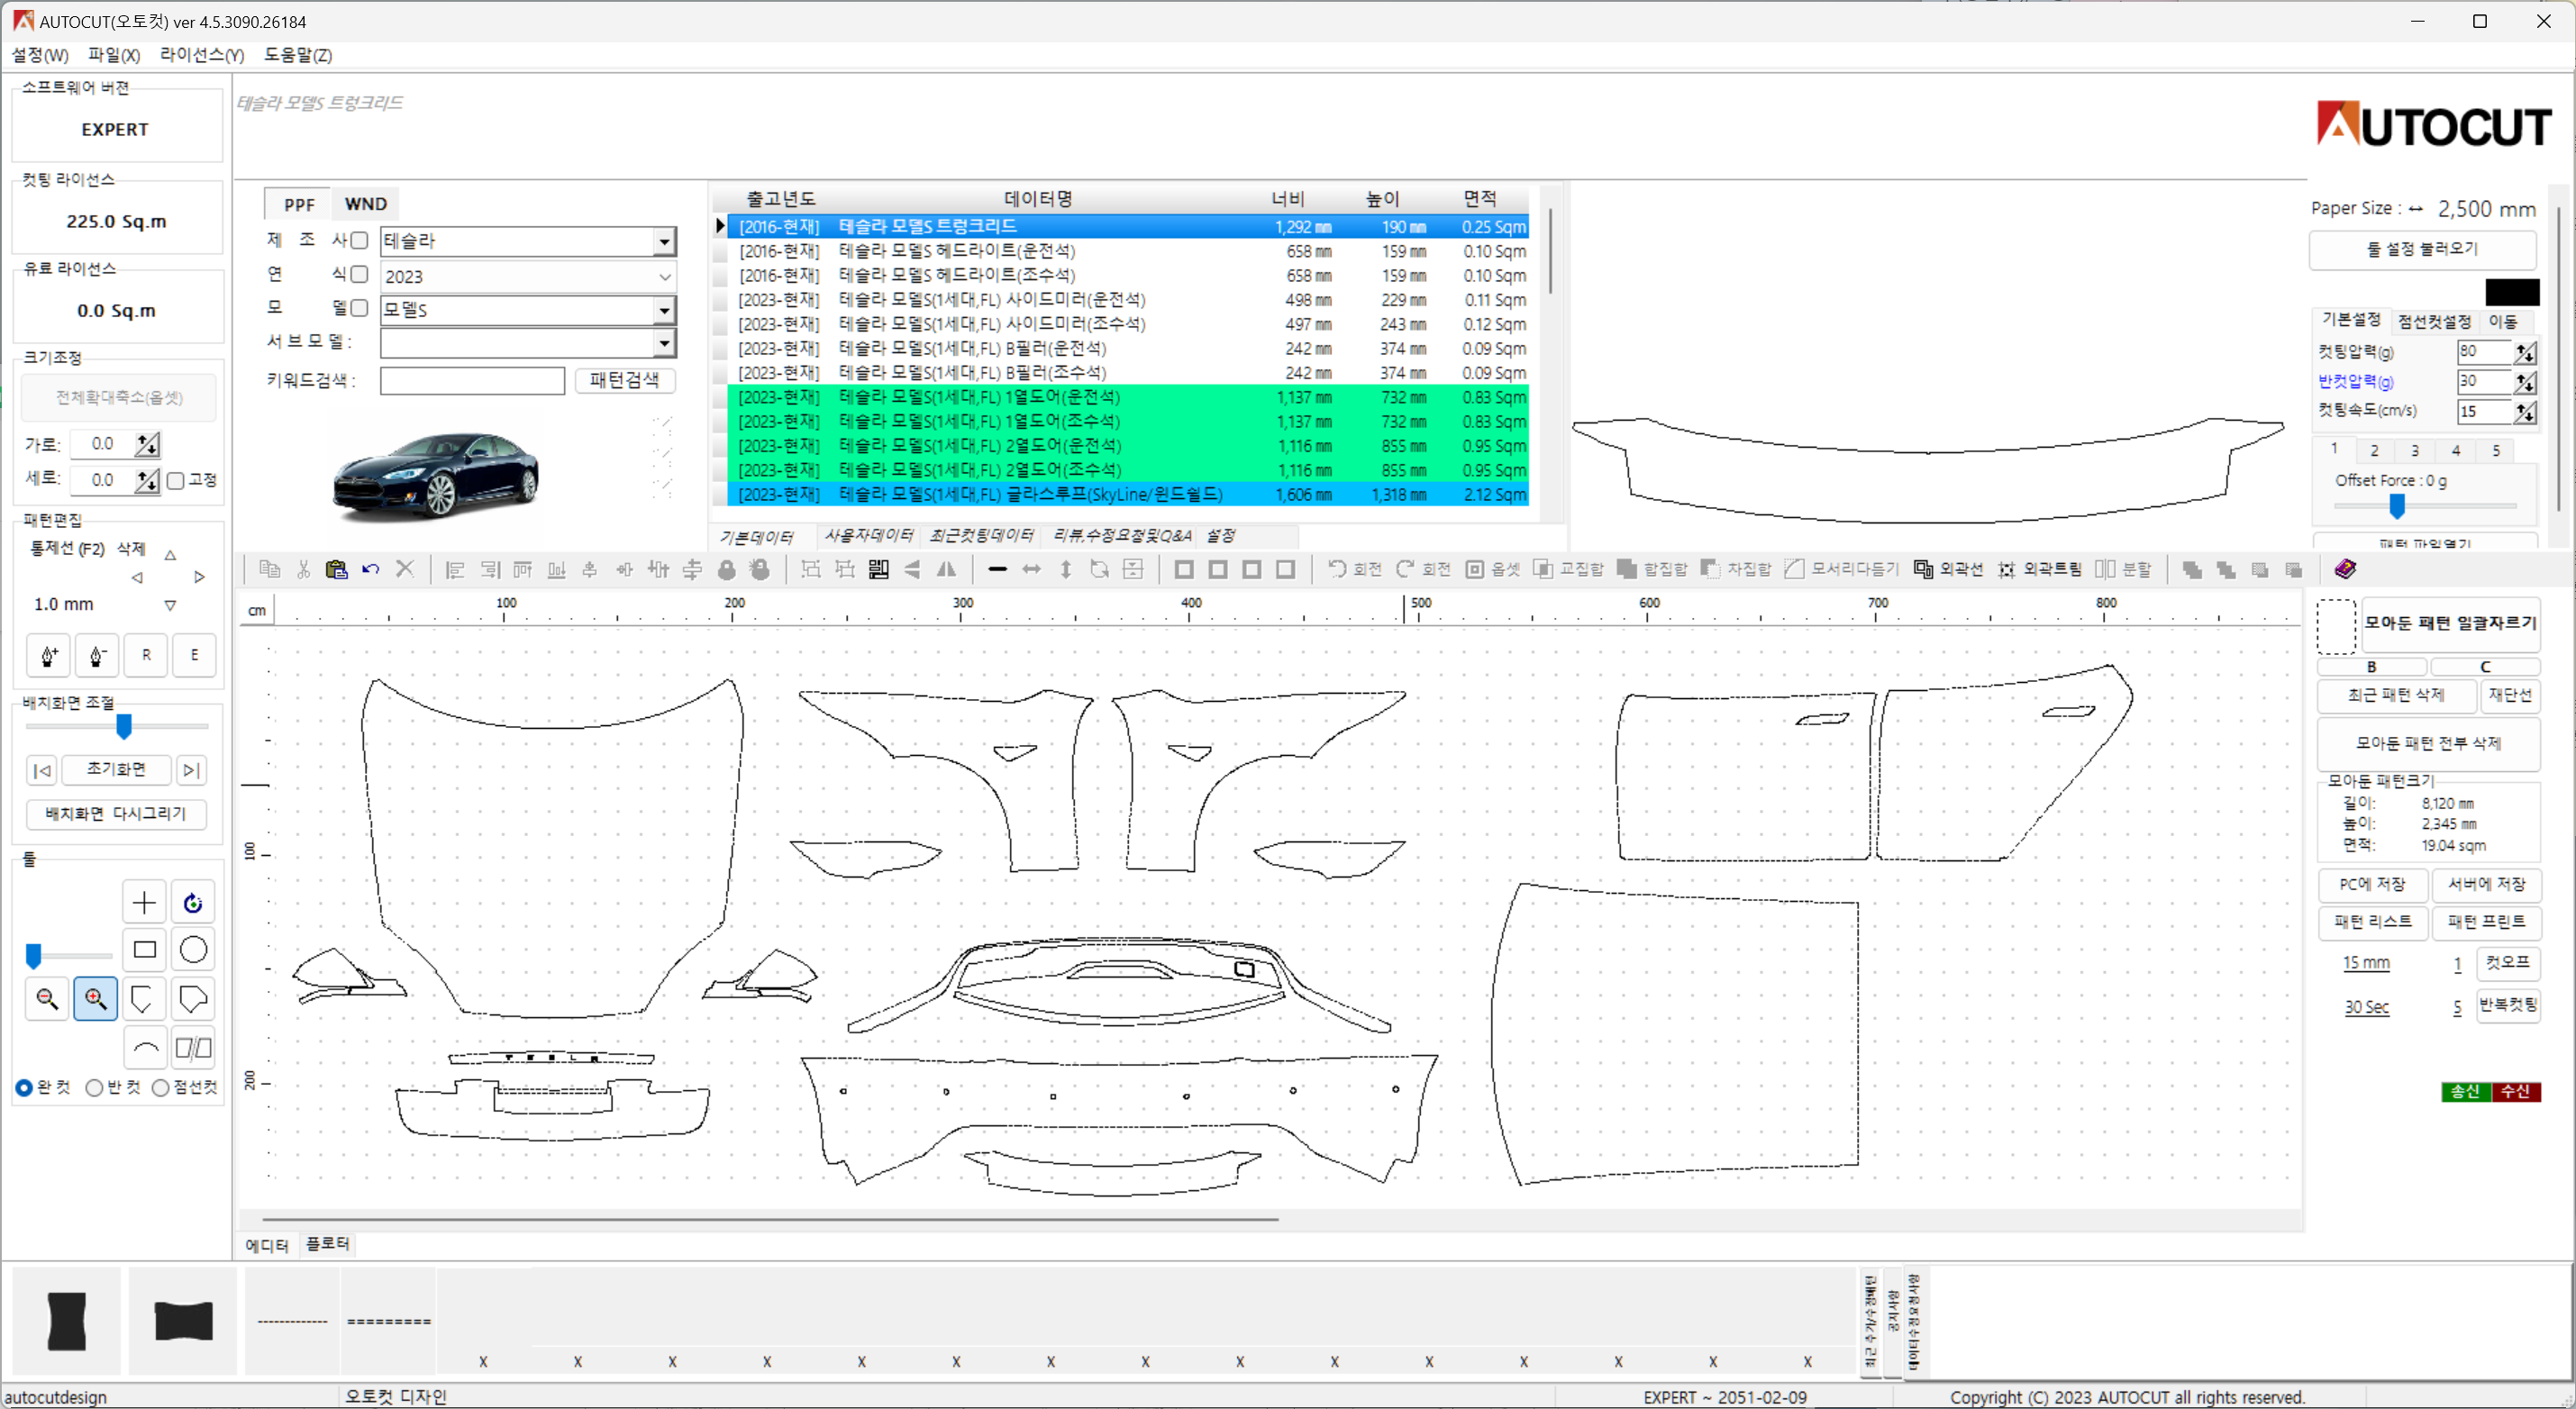Click the 외곽선 outline toolbar button

tap(1948, 569)
